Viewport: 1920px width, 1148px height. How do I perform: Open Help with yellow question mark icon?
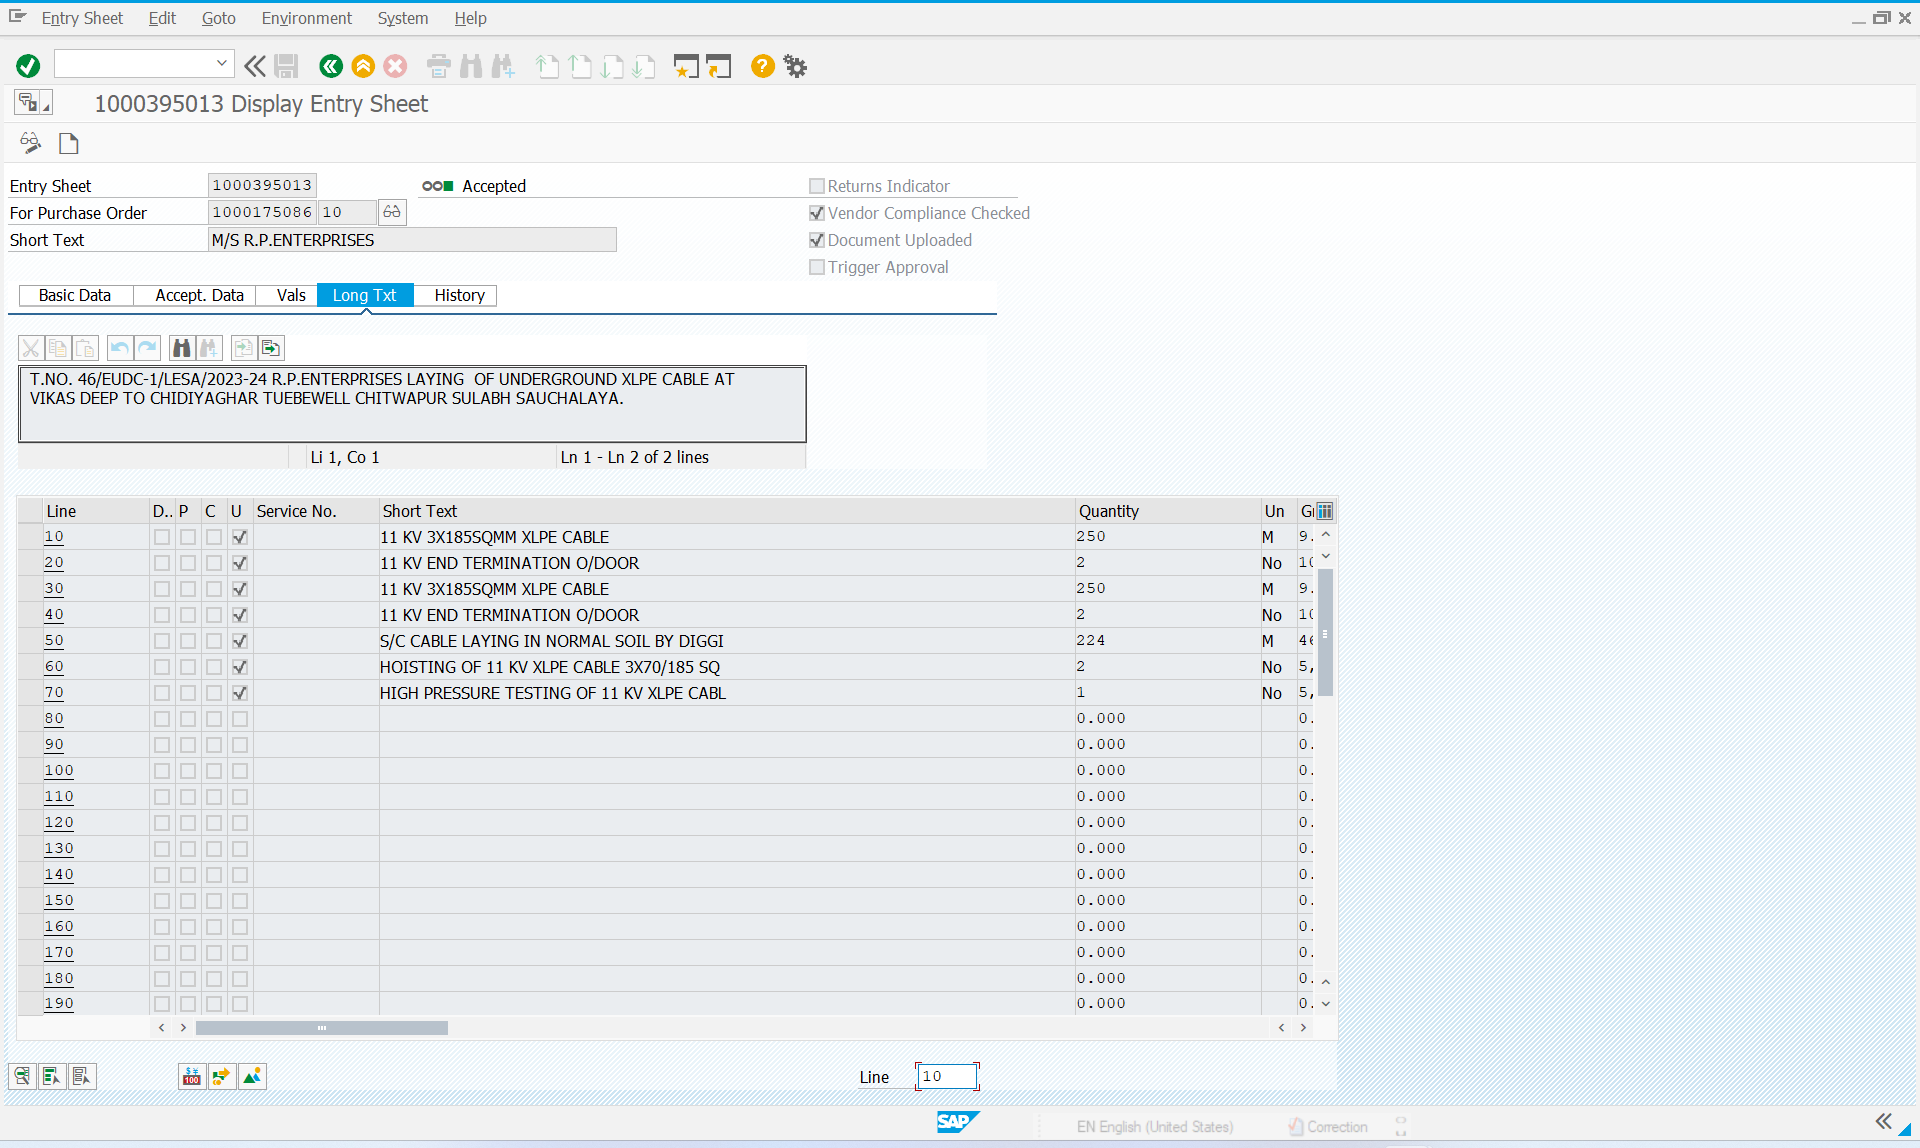[x=762, y=66]
